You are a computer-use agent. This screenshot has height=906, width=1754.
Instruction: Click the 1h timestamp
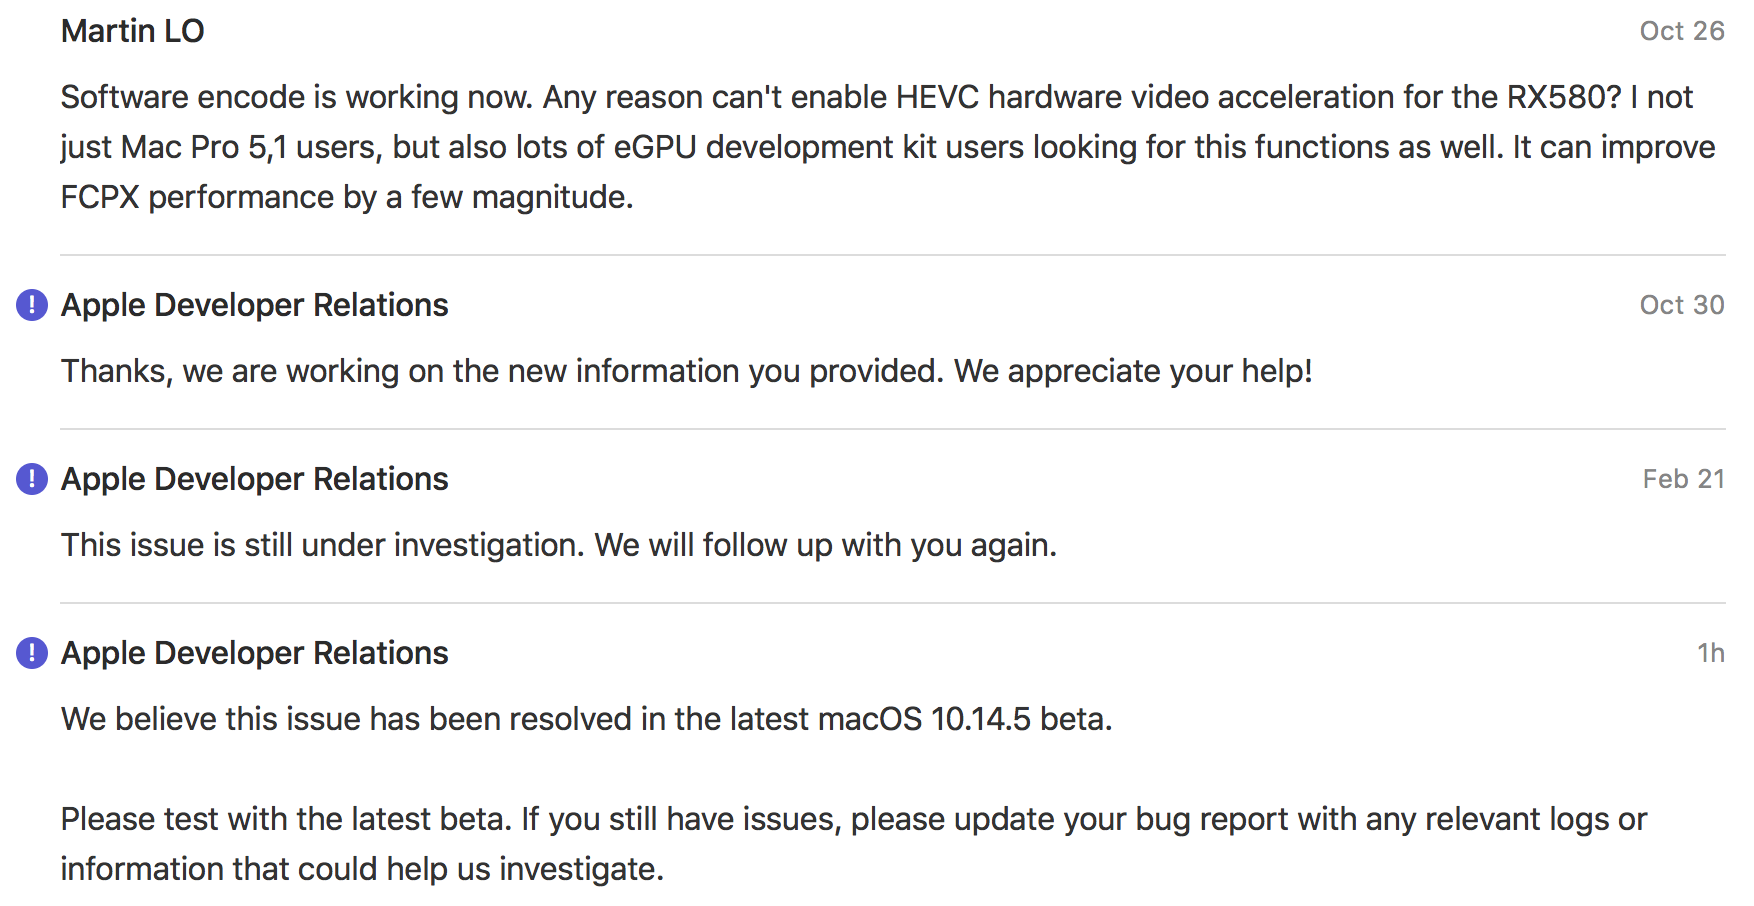[1710, 653]
